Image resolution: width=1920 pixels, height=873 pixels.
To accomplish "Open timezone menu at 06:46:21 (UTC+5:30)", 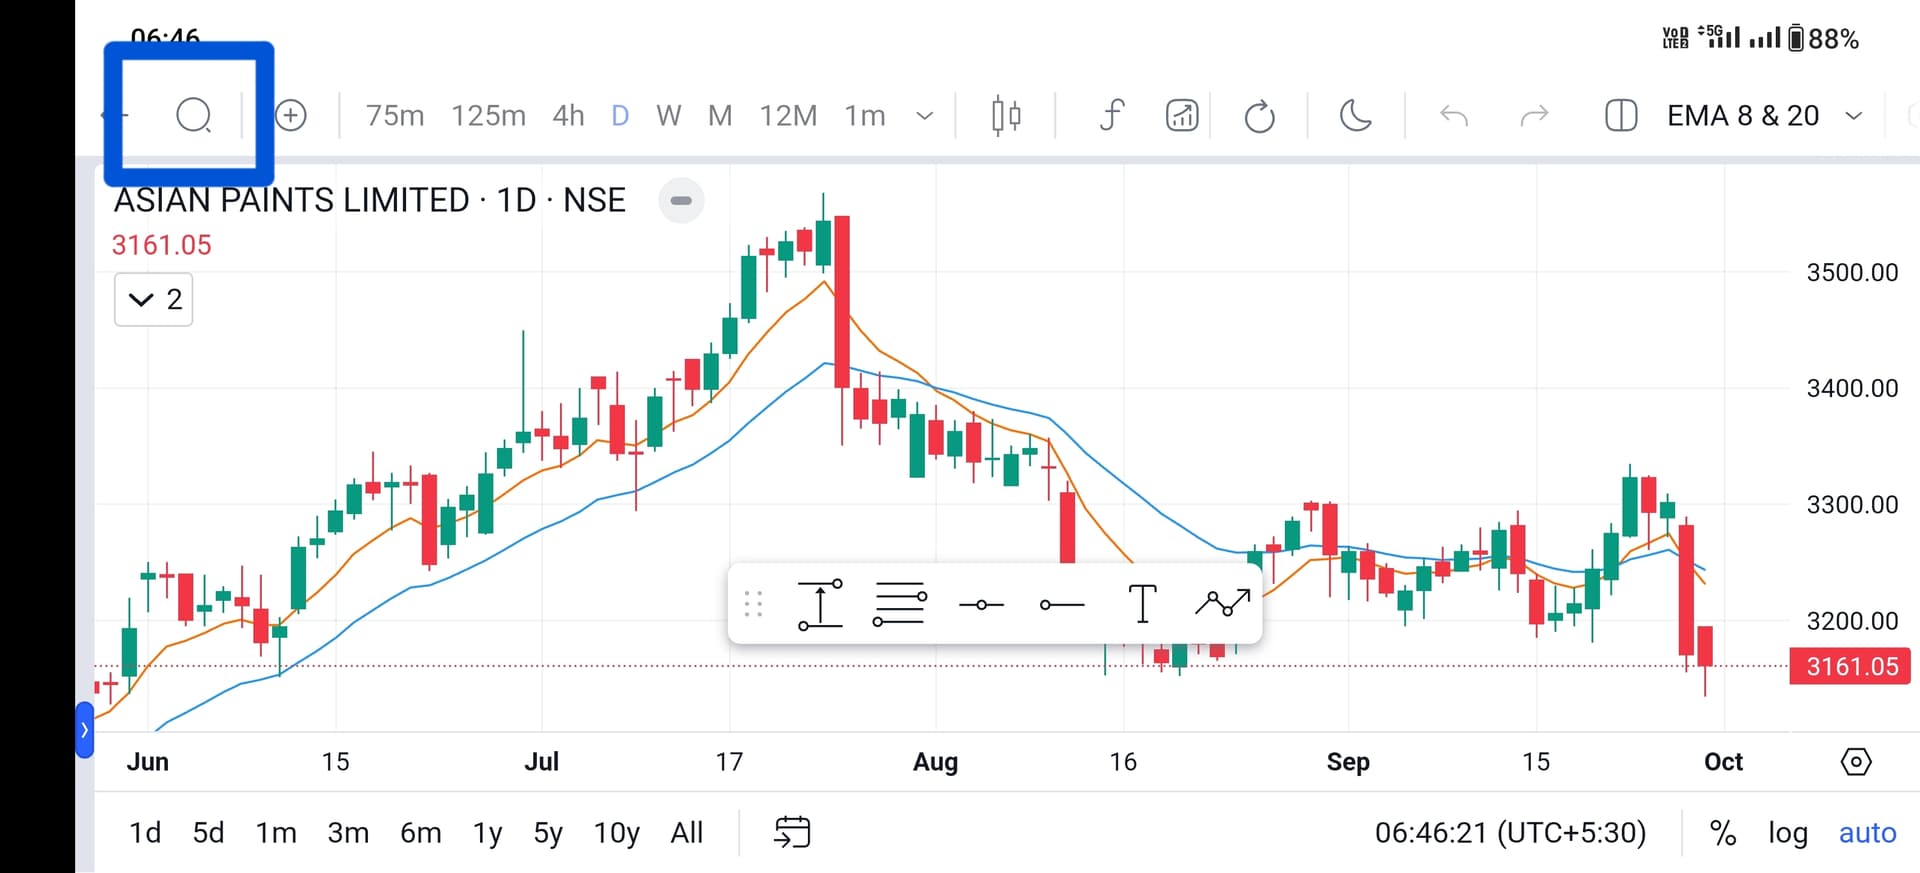I will point(1510,833).
